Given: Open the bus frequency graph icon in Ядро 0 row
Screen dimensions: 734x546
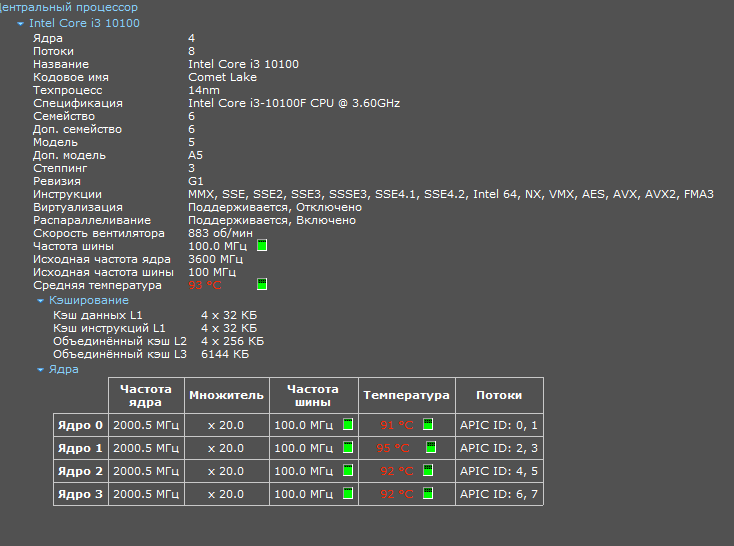Looking at the screenshot, I should (x=348, y=424).
